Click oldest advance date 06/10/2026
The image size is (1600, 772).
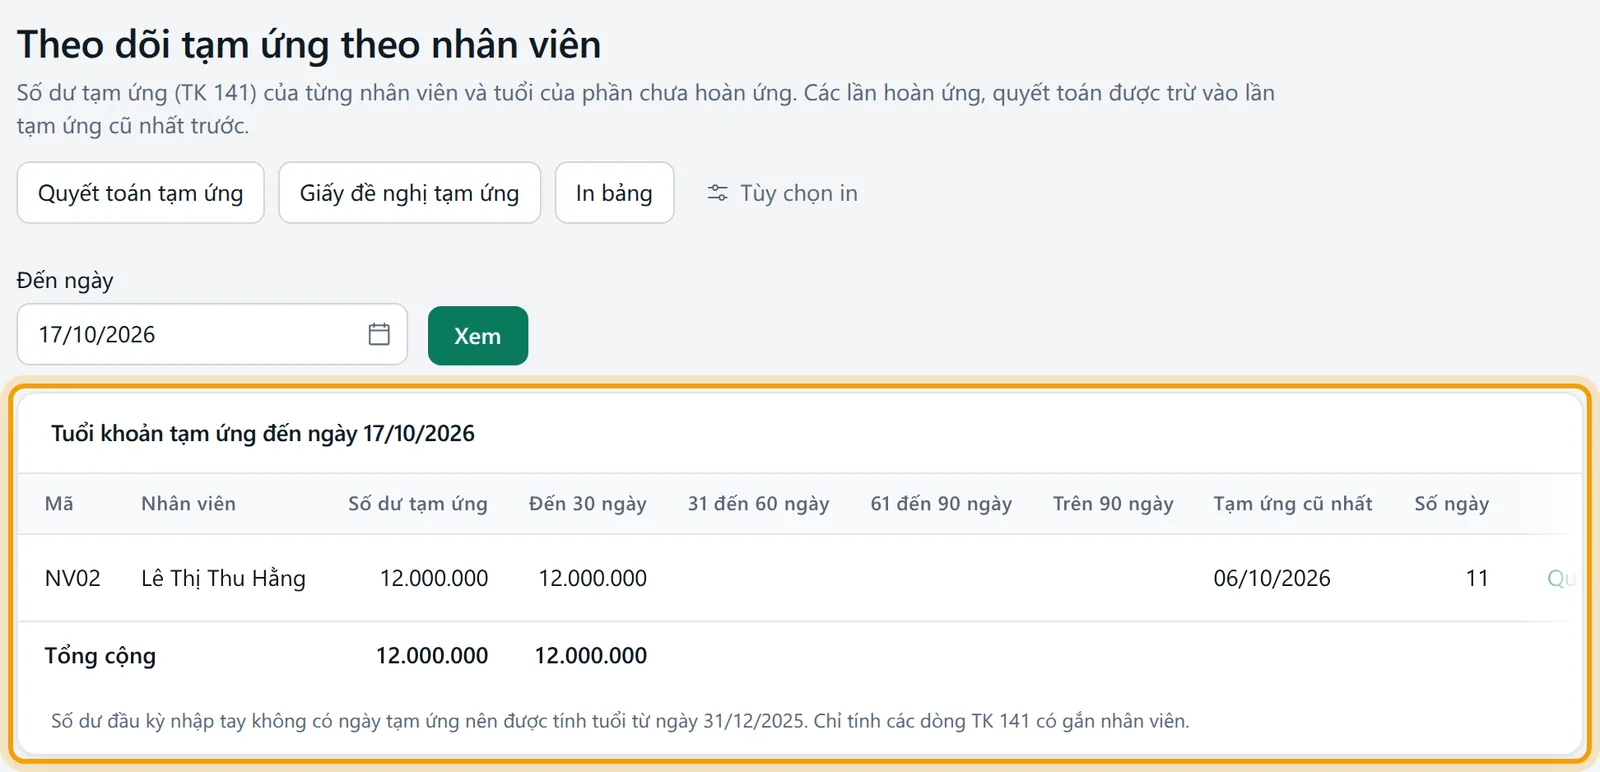tap(1272, 578)
